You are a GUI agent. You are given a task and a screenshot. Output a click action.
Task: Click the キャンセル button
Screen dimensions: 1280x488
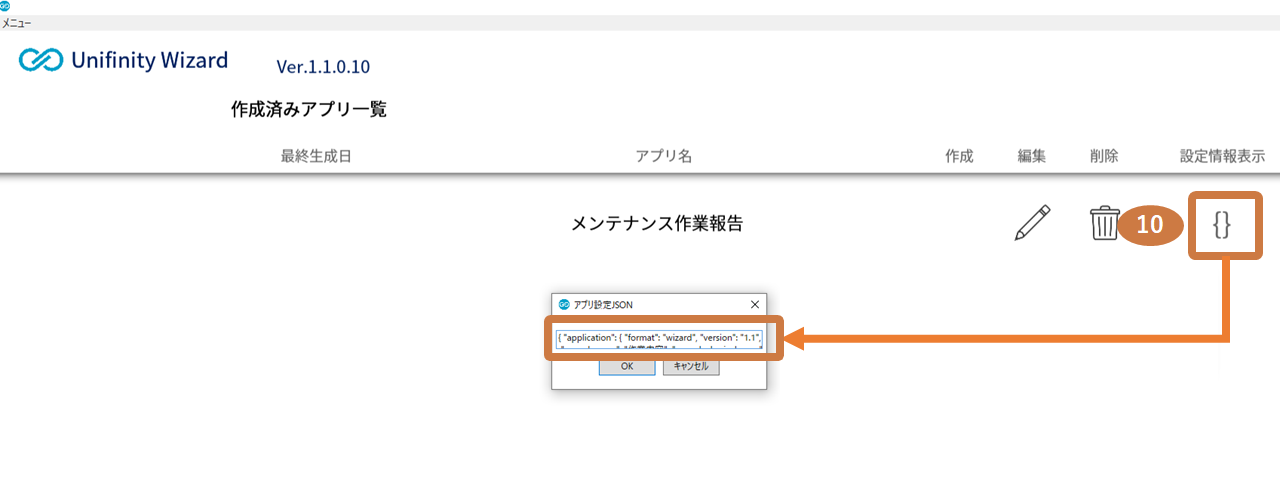coord(690,366)
